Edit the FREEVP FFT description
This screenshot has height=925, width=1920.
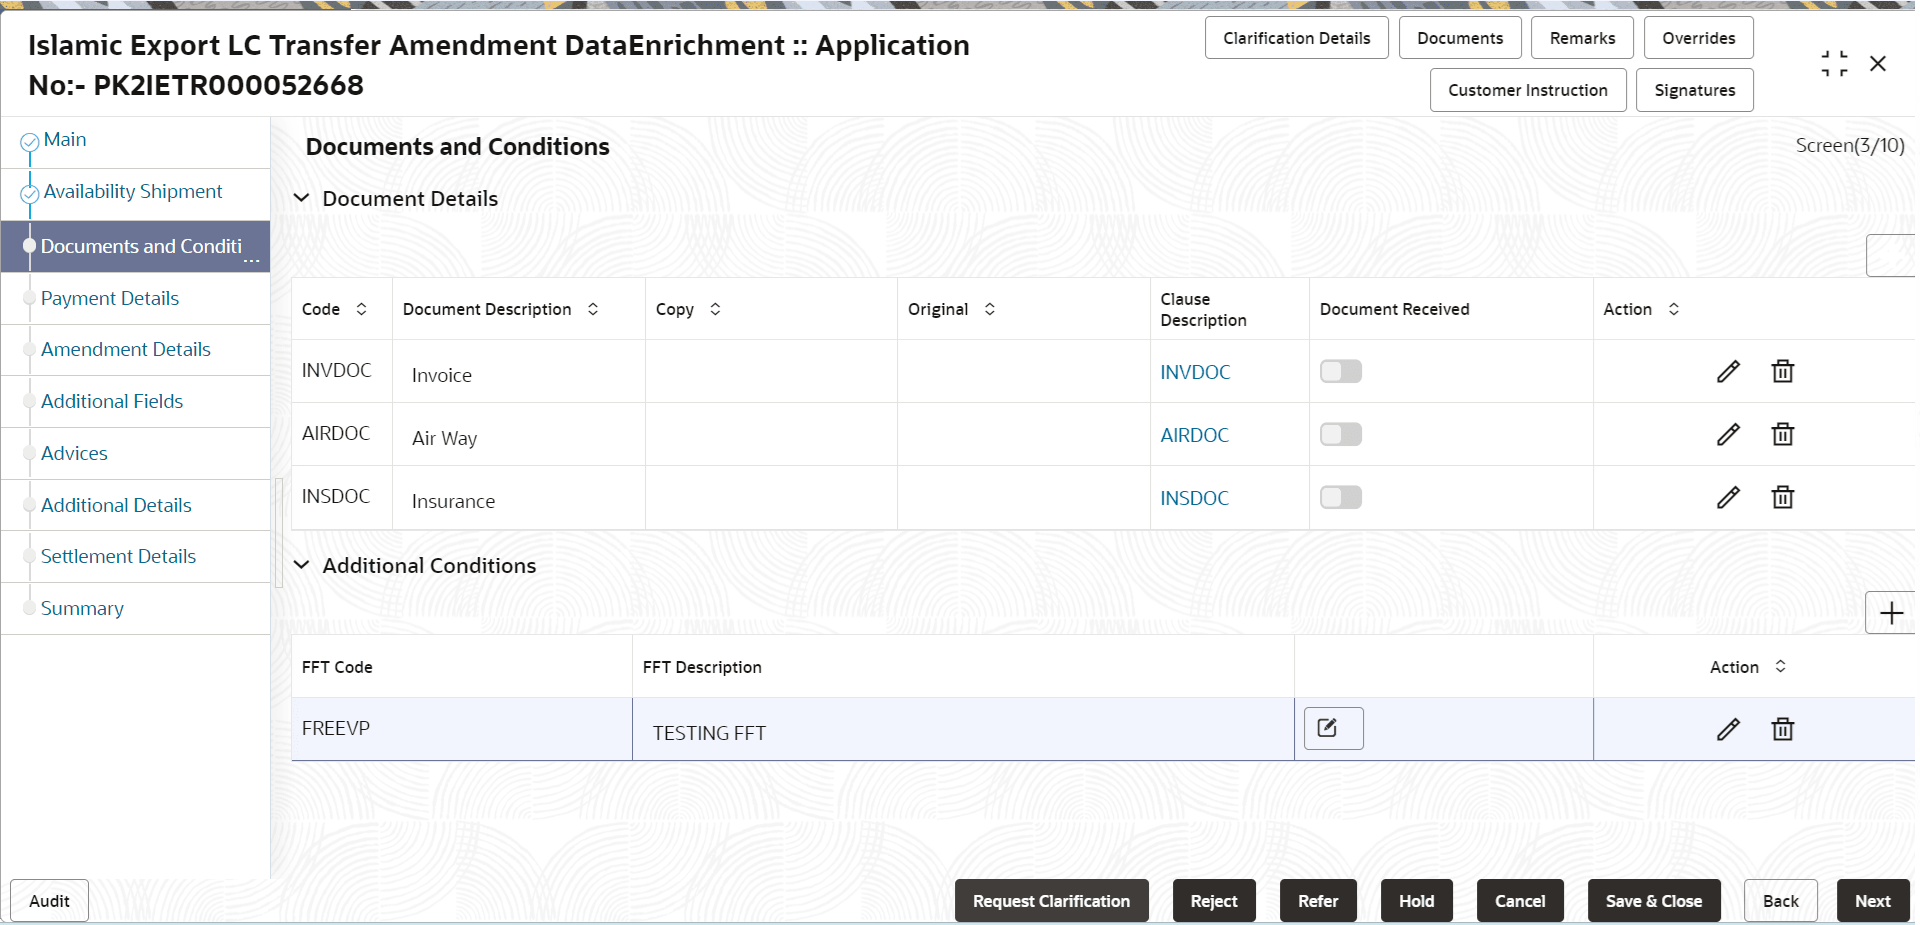1729,729
